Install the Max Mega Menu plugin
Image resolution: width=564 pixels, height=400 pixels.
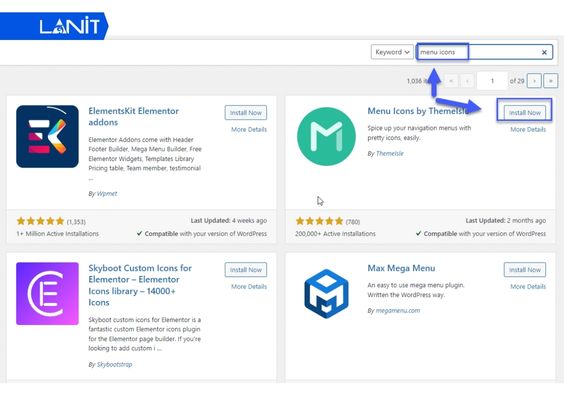(x=524, y=270)
